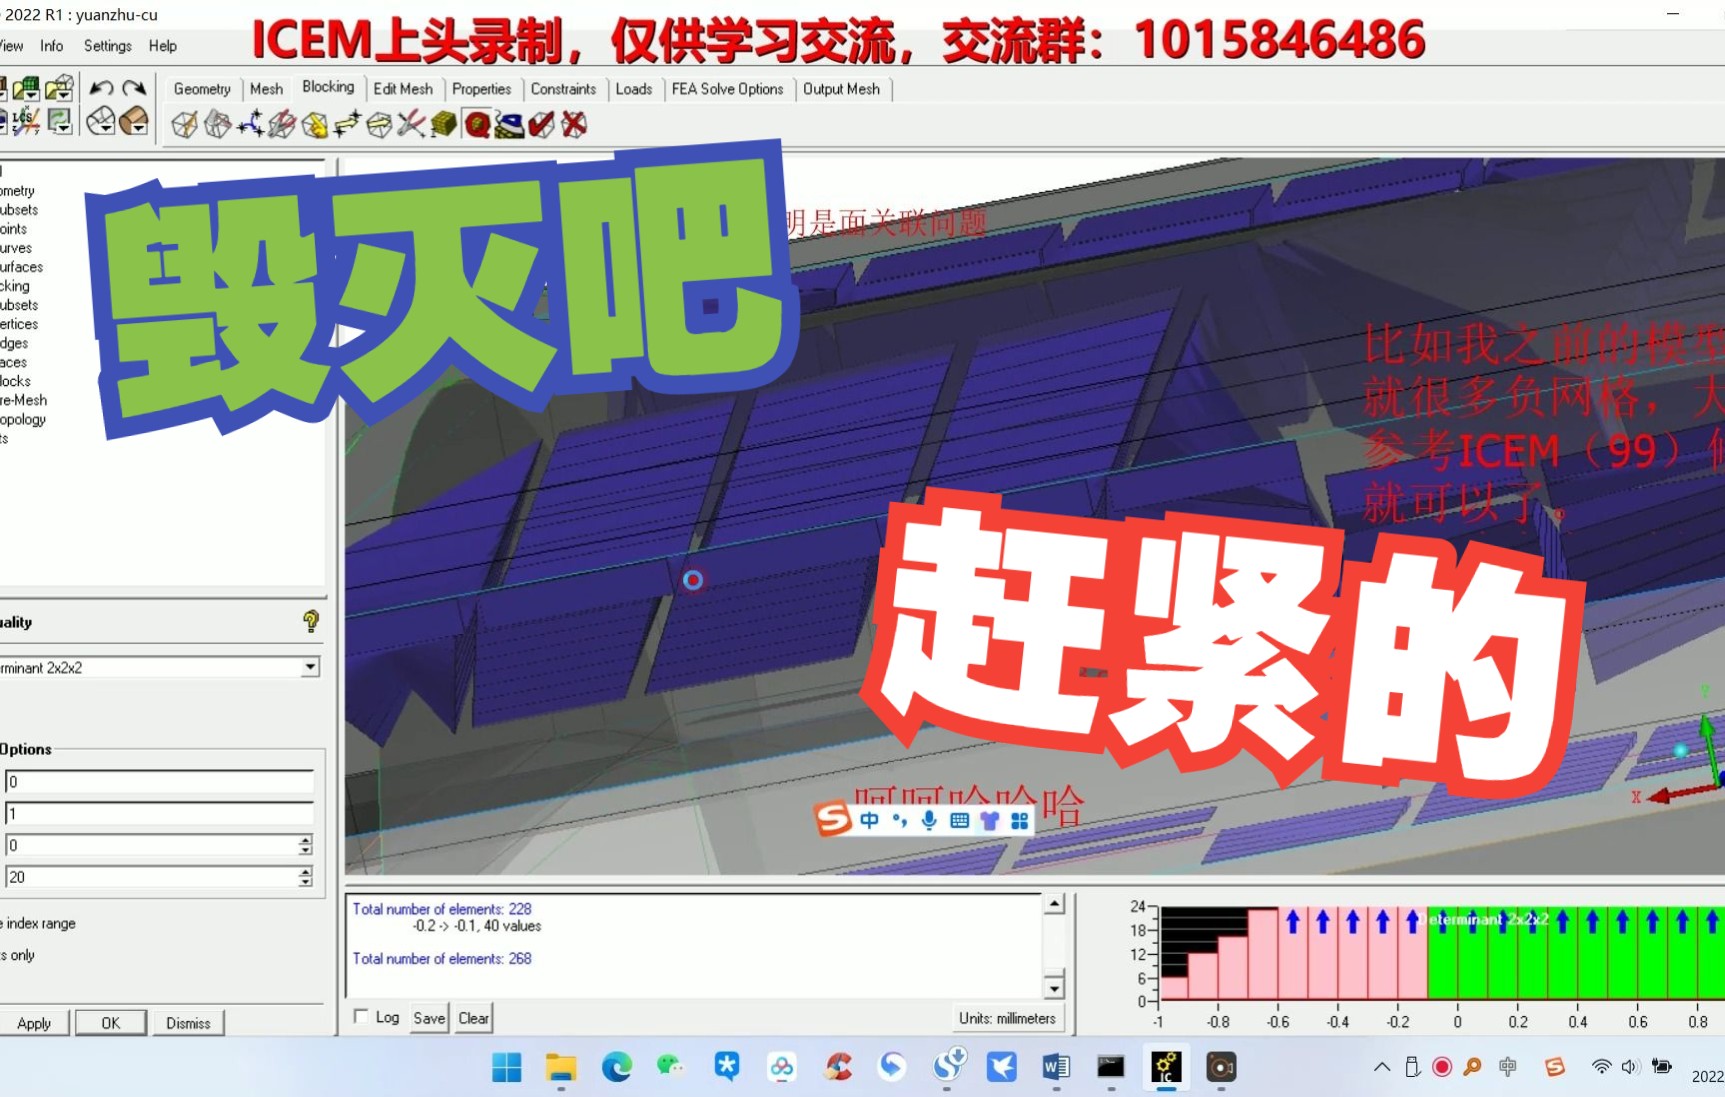Image resolution: width=1725 pixels, height=1097 pixels.
Task: Switch to FEA Solve Options tab
Action: pyautogui.click(x=727, y=89)
